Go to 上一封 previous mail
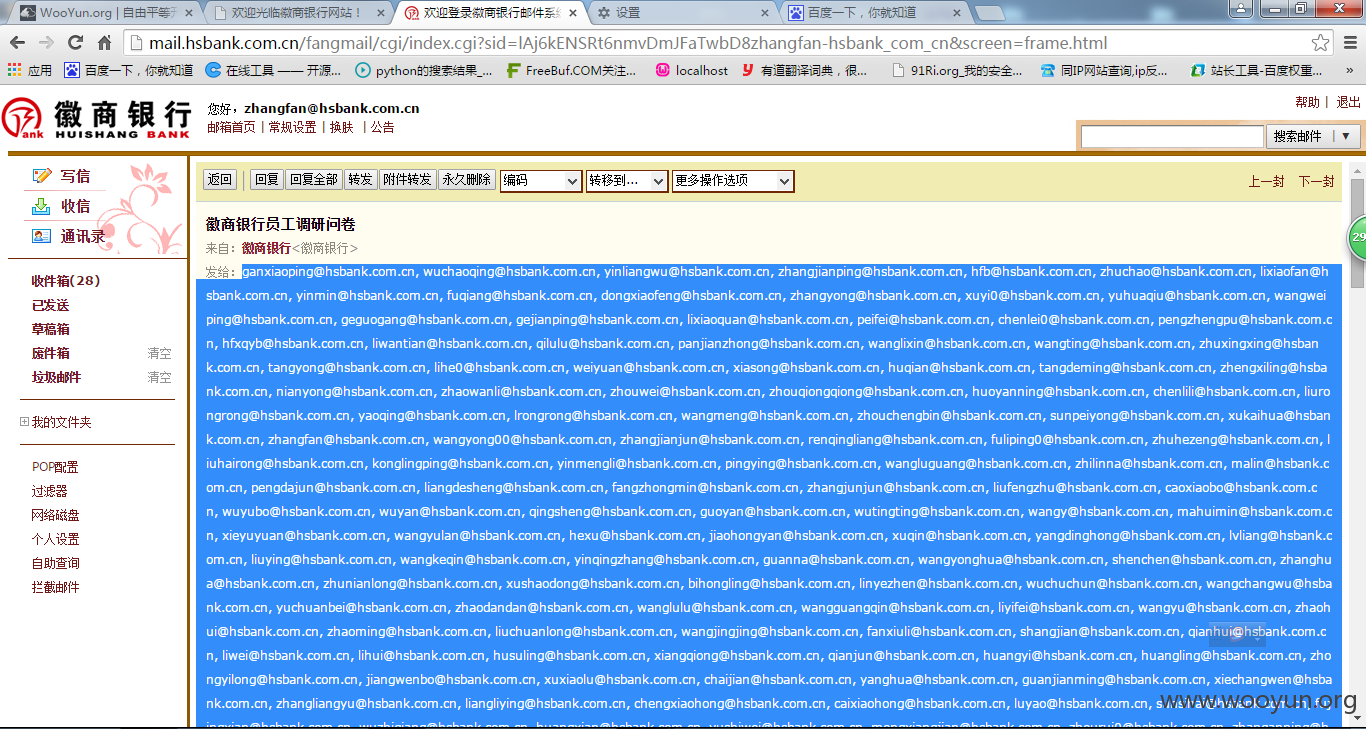This screenshot has width=1366, height=729. [x=1266, y=181]
